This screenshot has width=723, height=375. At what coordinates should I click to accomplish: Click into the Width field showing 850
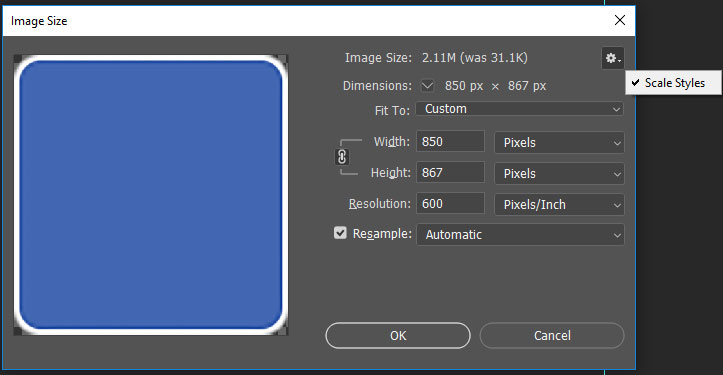(450, 141)
